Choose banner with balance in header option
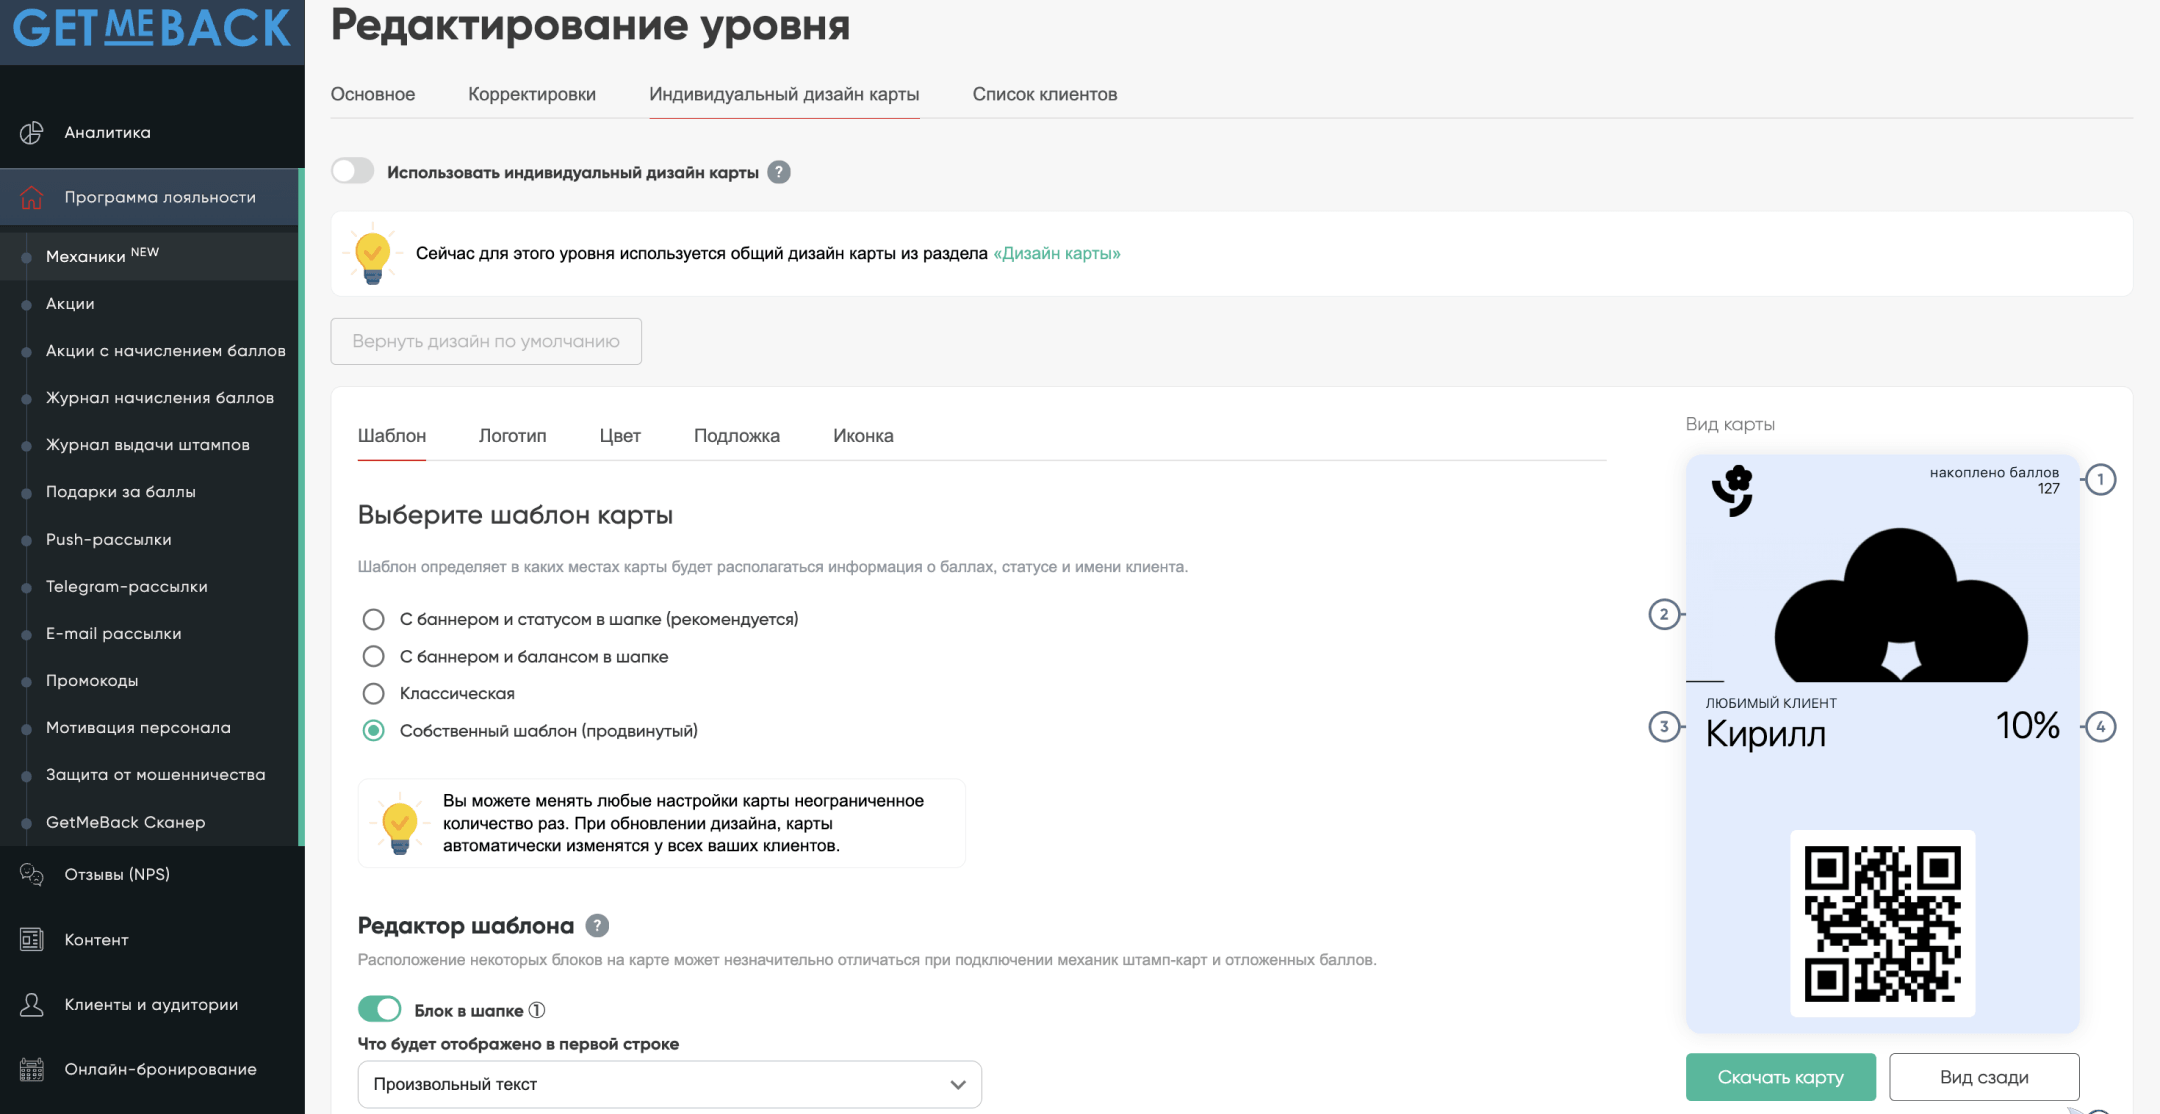The height and width of the screenshot is (1114, 2160). pos(373,656)
